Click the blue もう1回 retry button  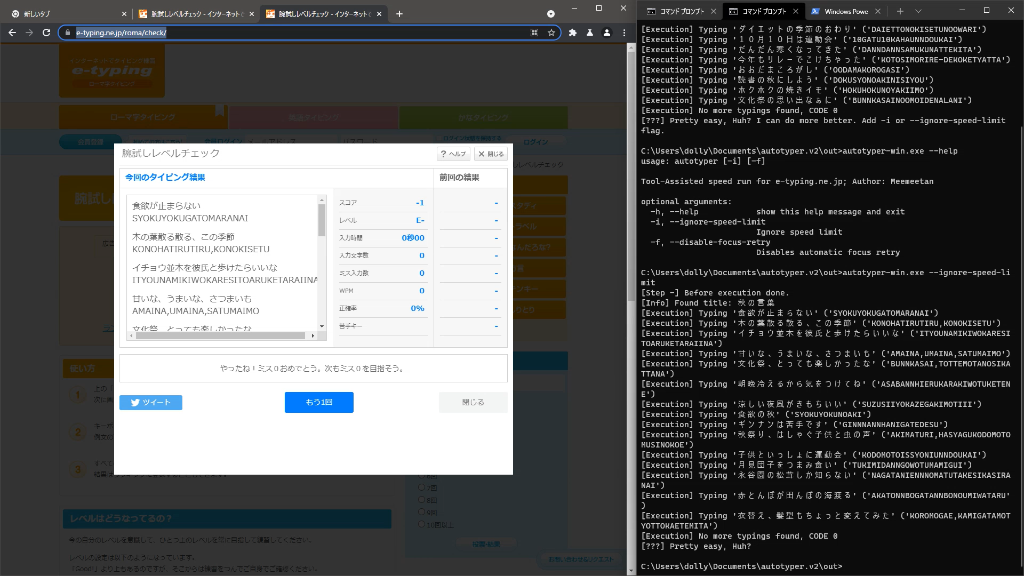tap(318, 402)
